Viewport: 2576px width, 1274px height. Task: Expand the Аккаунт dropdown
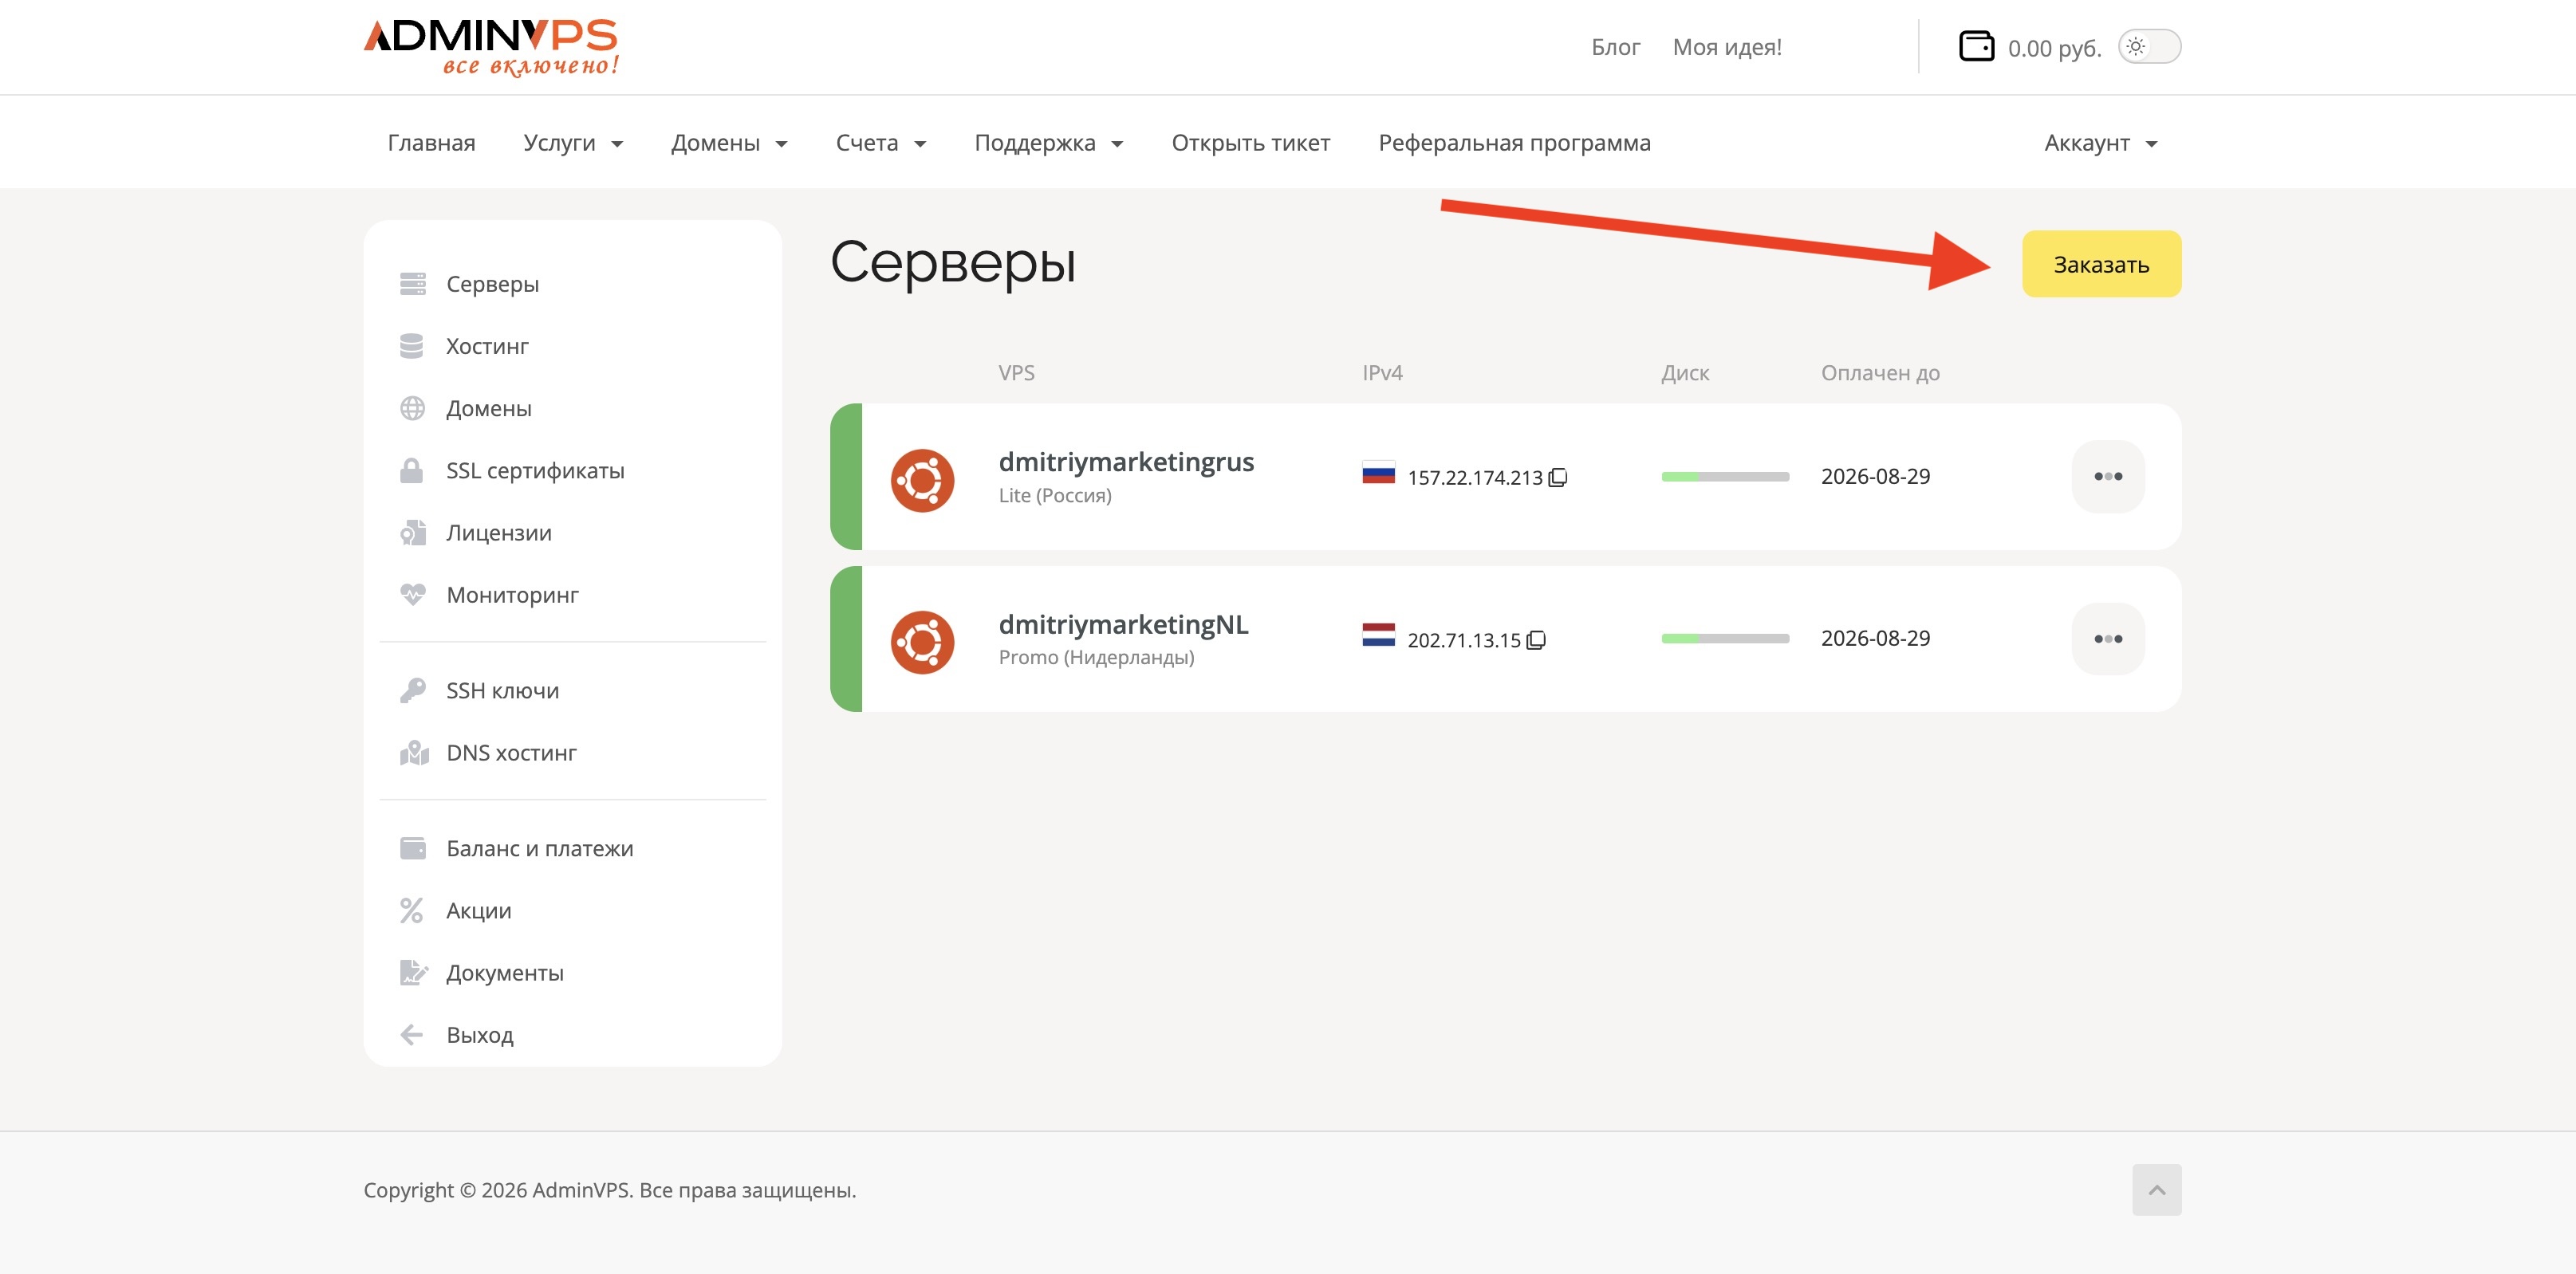[2100, 143]
